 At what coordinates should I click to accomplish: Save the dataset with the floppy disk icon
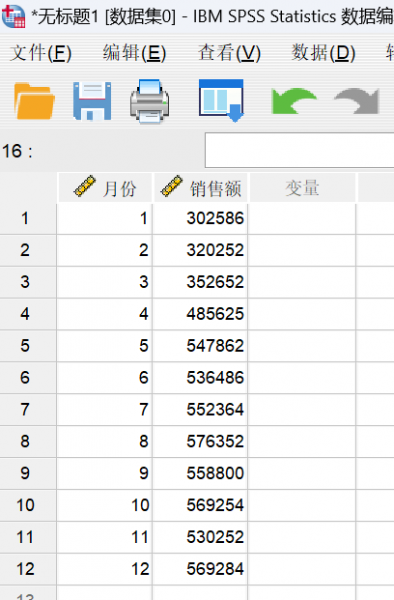[92, 101]
